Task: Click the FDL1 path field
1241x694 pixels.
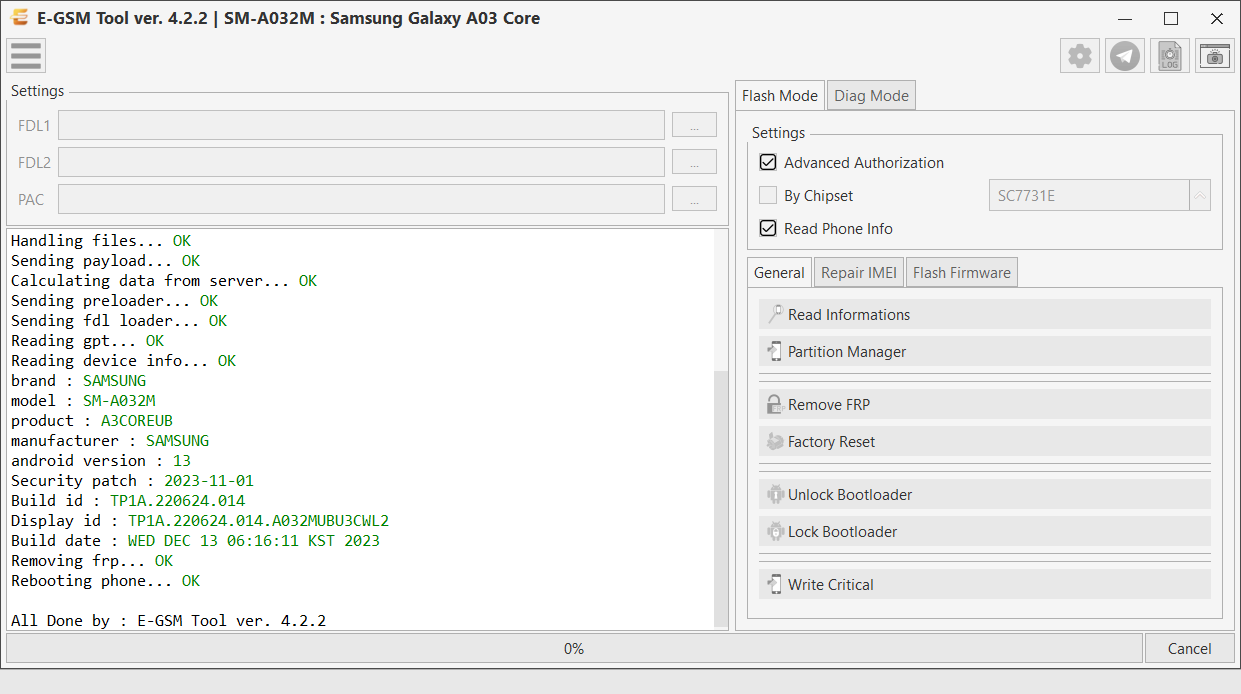Action: (361, 125)
